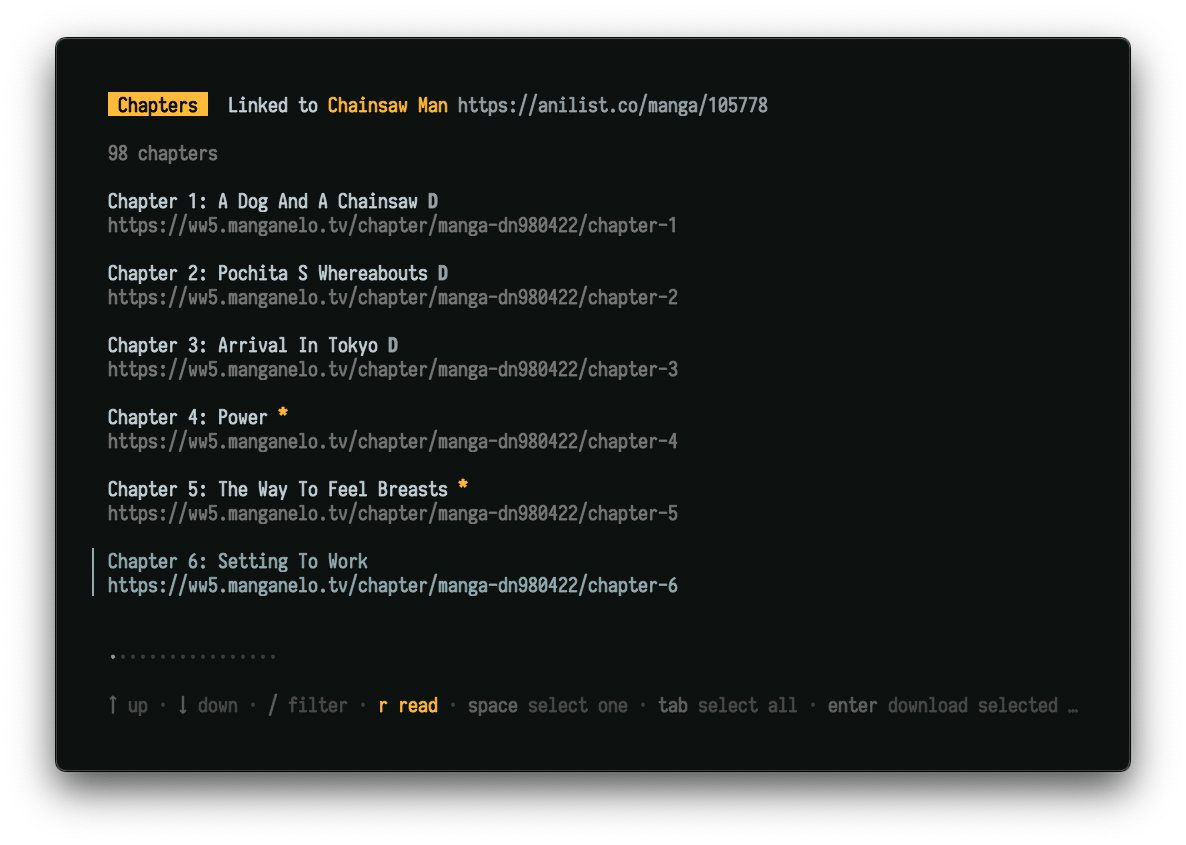The image size is (1186, 845).
Task: Click 'enter download selected' hint
Action: coord(942,705)
